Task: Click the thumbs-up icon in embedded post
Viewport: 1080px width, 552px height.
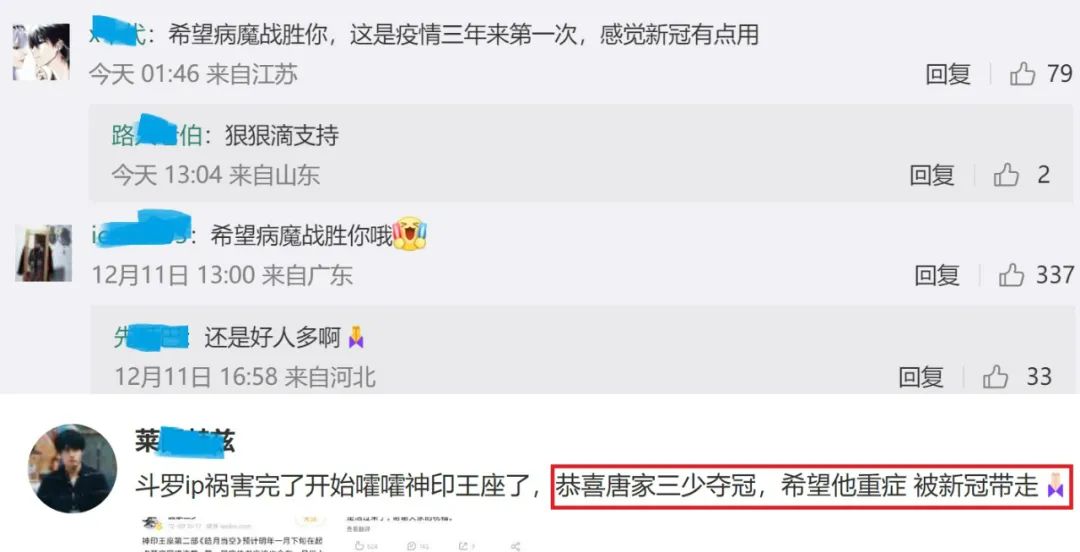Action: coord(360,546)
